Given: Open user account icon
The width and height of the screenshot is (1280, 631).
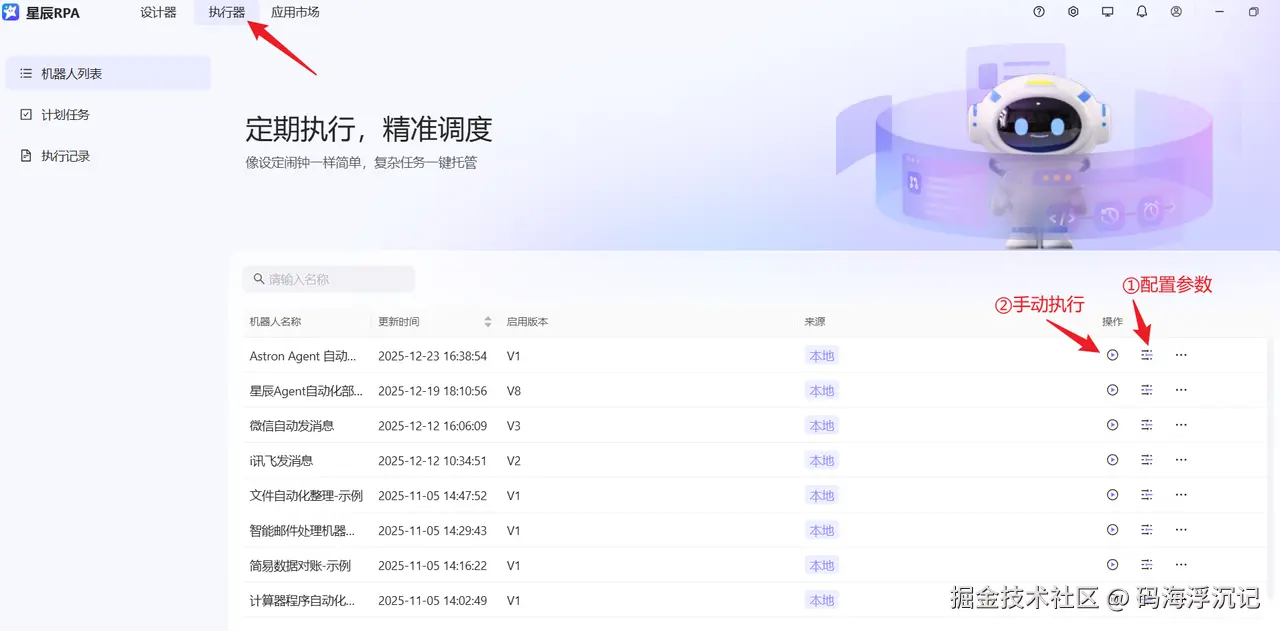Looking at the screenshot, I should (1176, 12).
